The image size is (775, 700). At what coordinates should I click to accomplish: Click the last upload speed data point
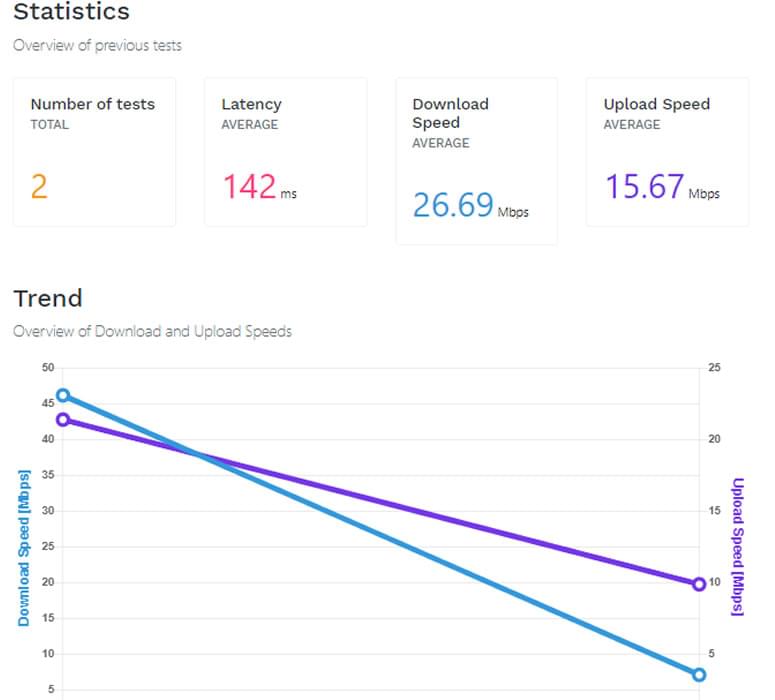click(699, 584)
